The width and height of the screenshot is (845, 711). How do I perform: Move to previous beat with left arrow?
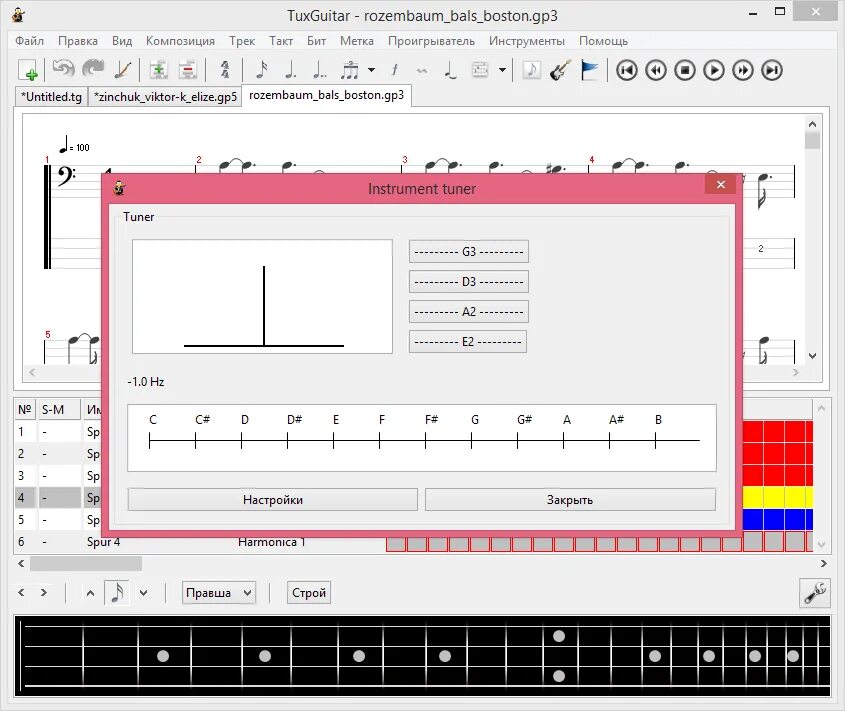coord(21,593)
